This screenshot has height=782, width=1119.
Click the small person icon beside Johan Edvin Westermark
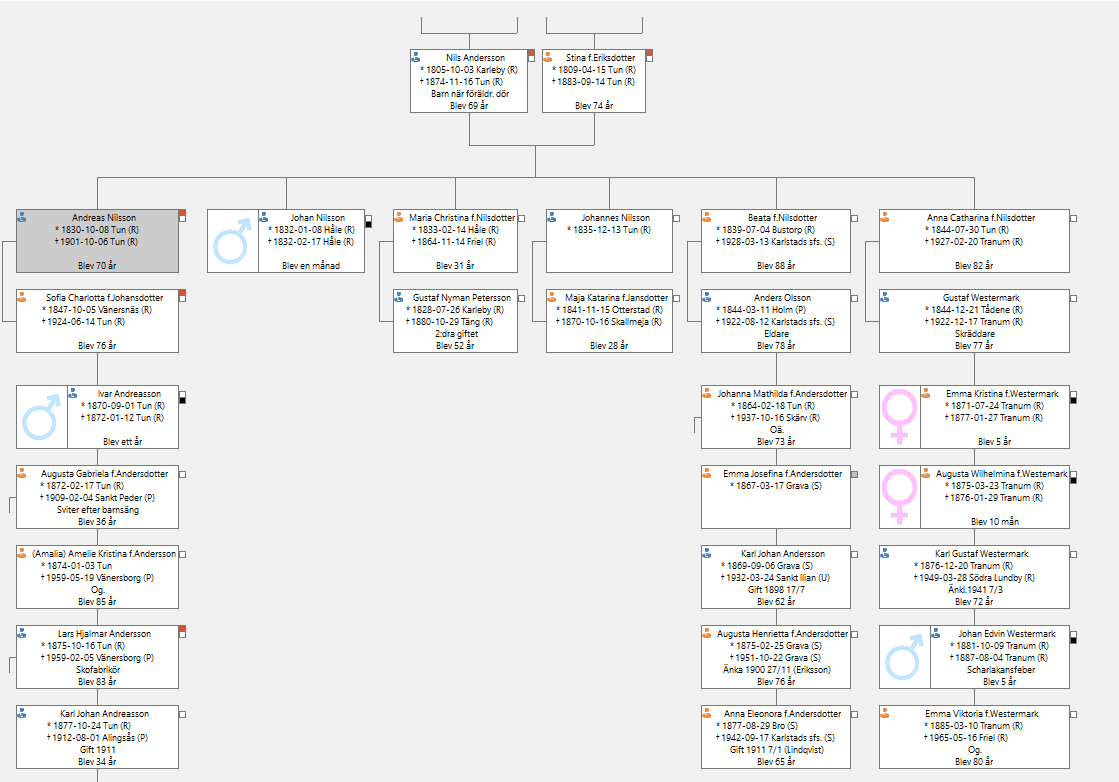point(936,632)
